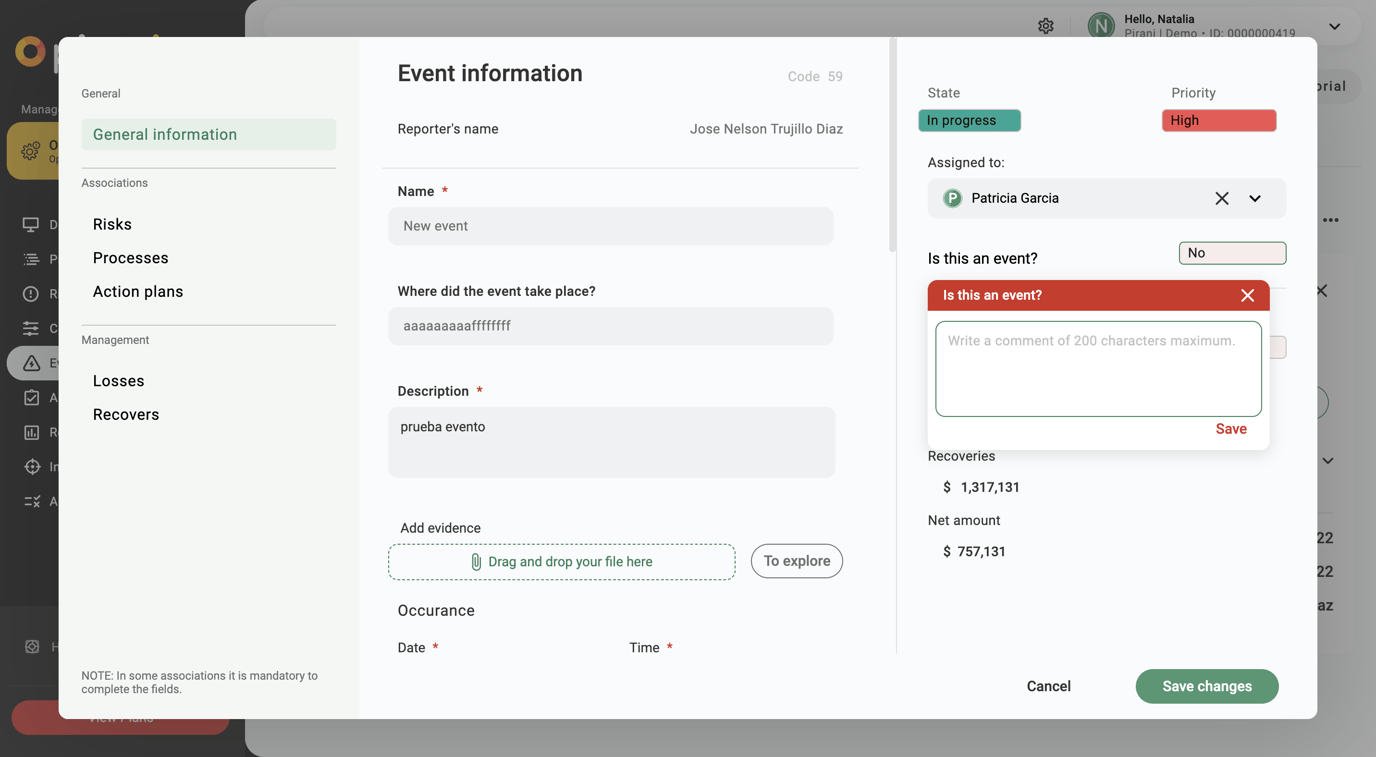Click the settings gear icon in top bar

(1046, 25)
